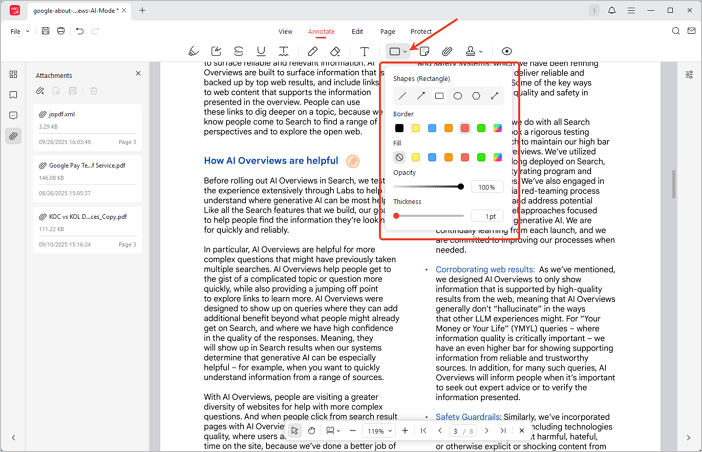Open the bookmarks panel in sidebar
This screenshot has height=452, width=702.
(x=13, y=95)
